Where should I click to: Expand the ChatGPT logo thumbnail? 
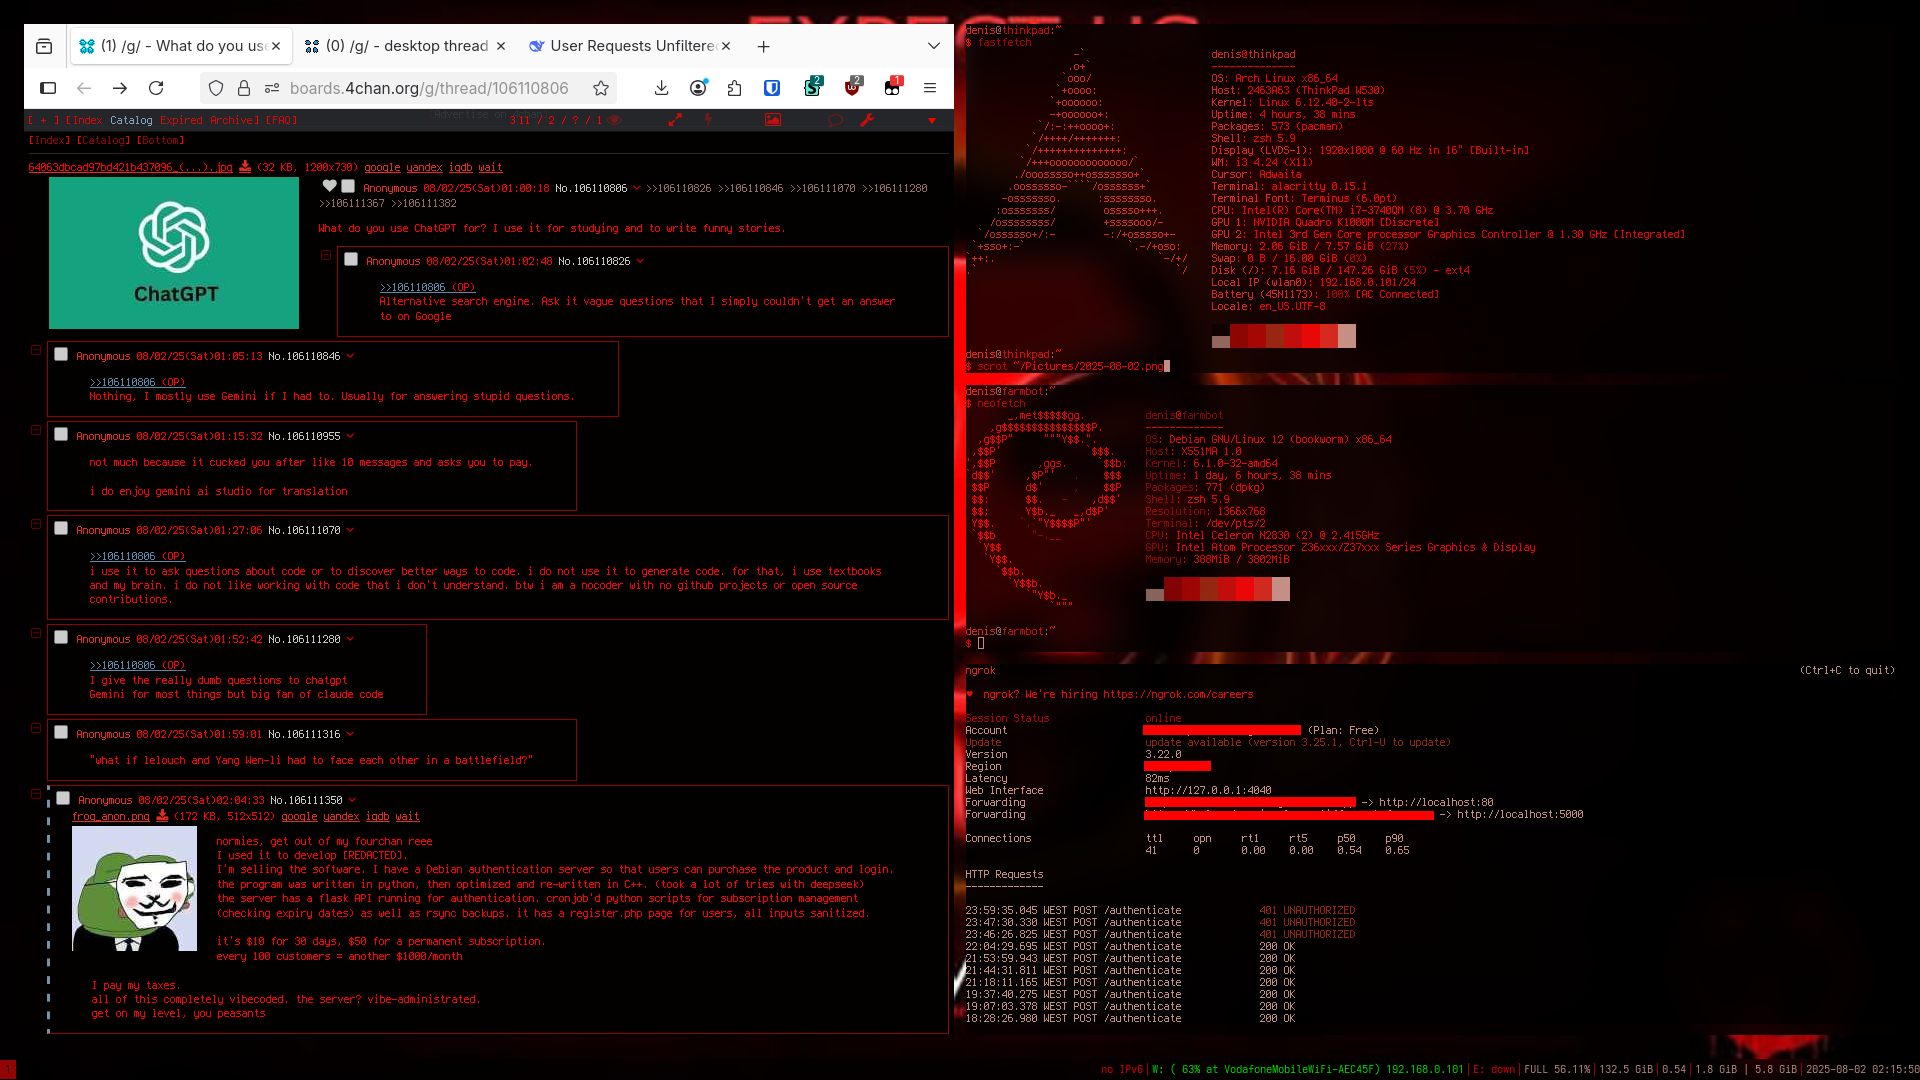click(174, 253)
